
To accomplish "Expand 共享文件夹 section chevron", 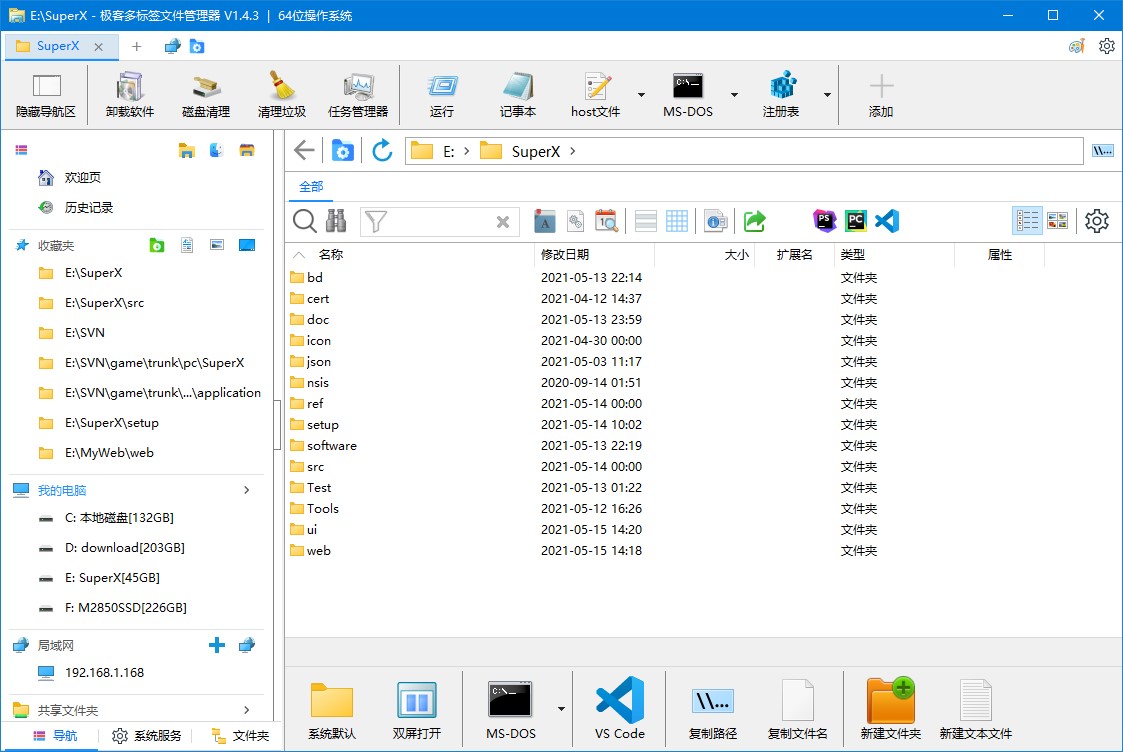I will pos(246,710).
